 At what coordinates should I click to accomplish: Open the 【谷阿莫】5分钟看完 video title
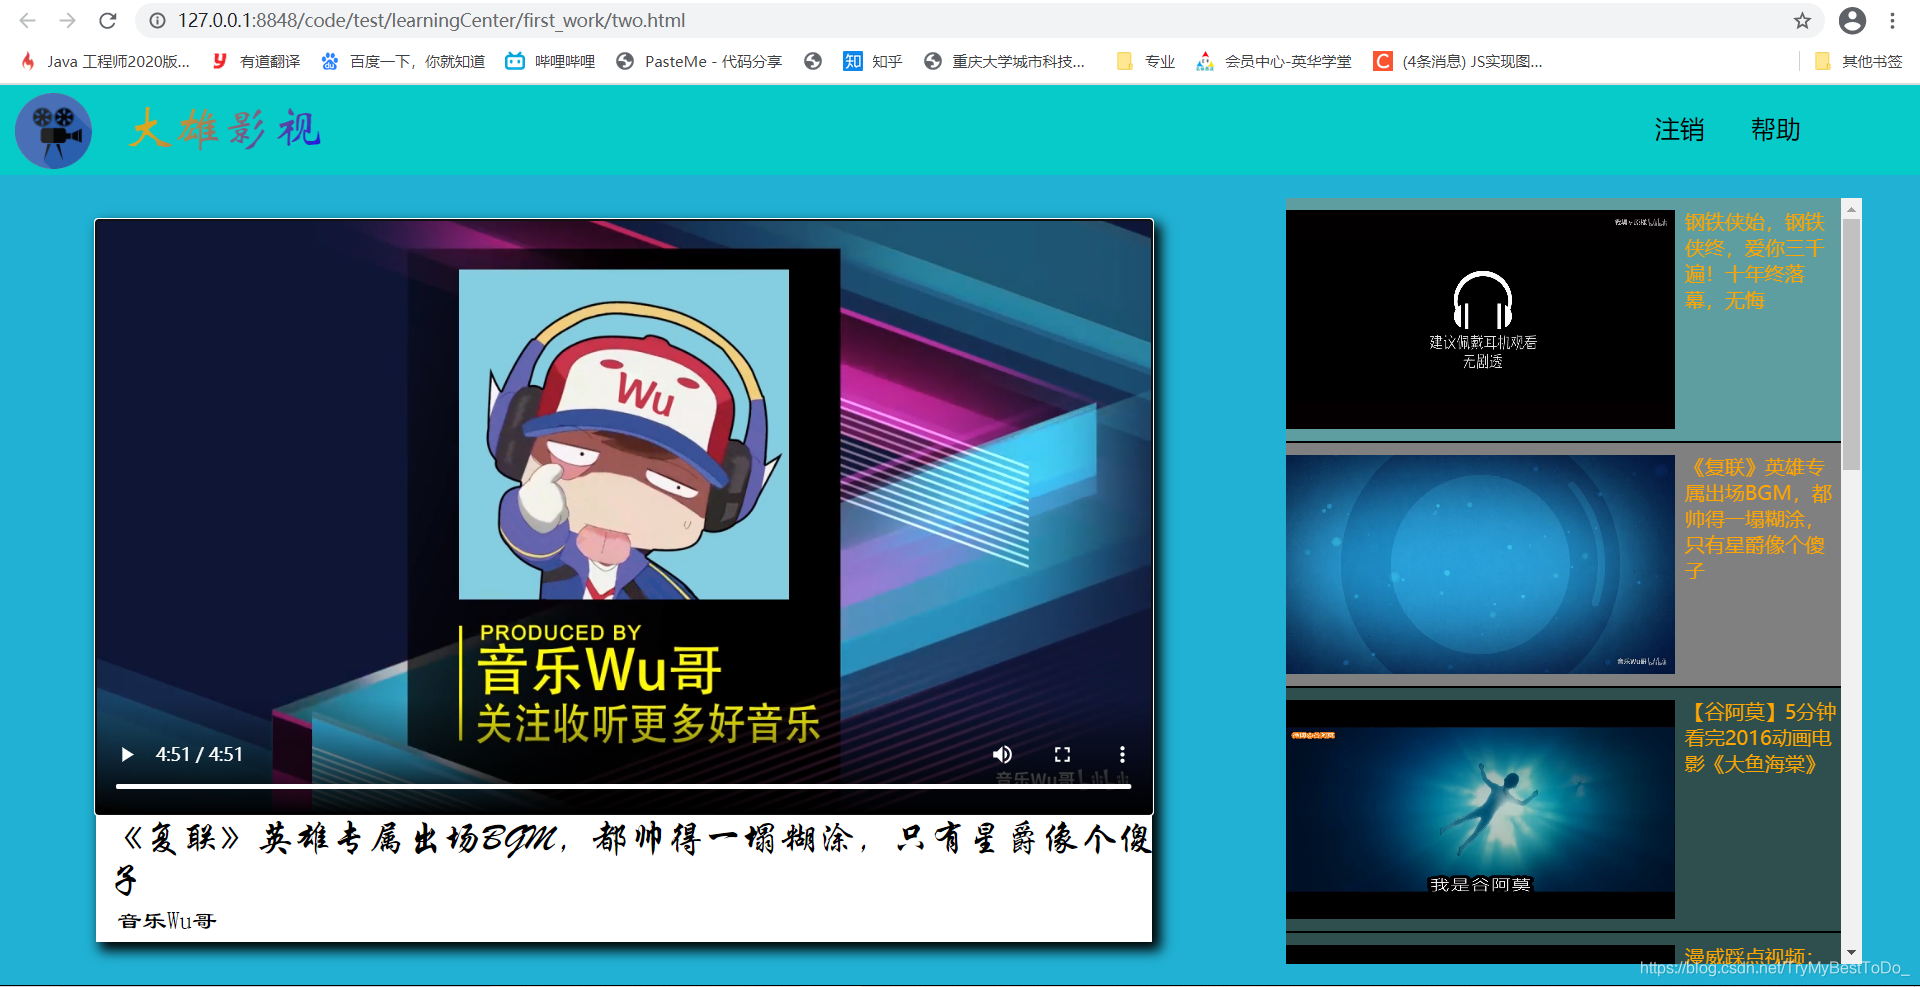point(1760,738)
